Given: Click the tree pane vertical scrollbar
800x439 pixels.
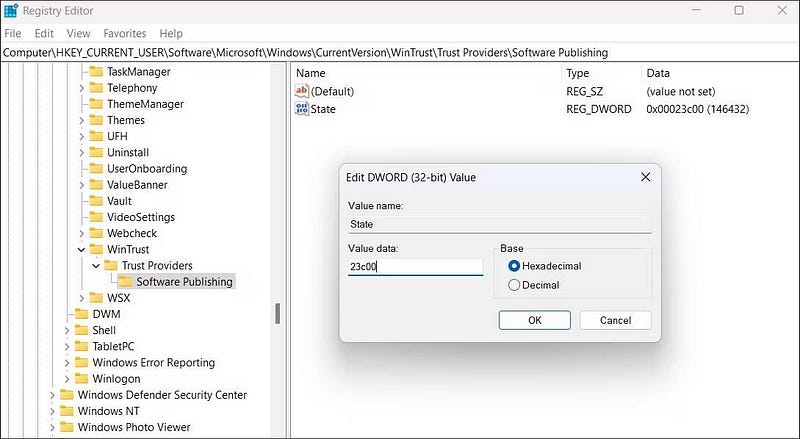Looking at the screenshot, I should [277, 312].
